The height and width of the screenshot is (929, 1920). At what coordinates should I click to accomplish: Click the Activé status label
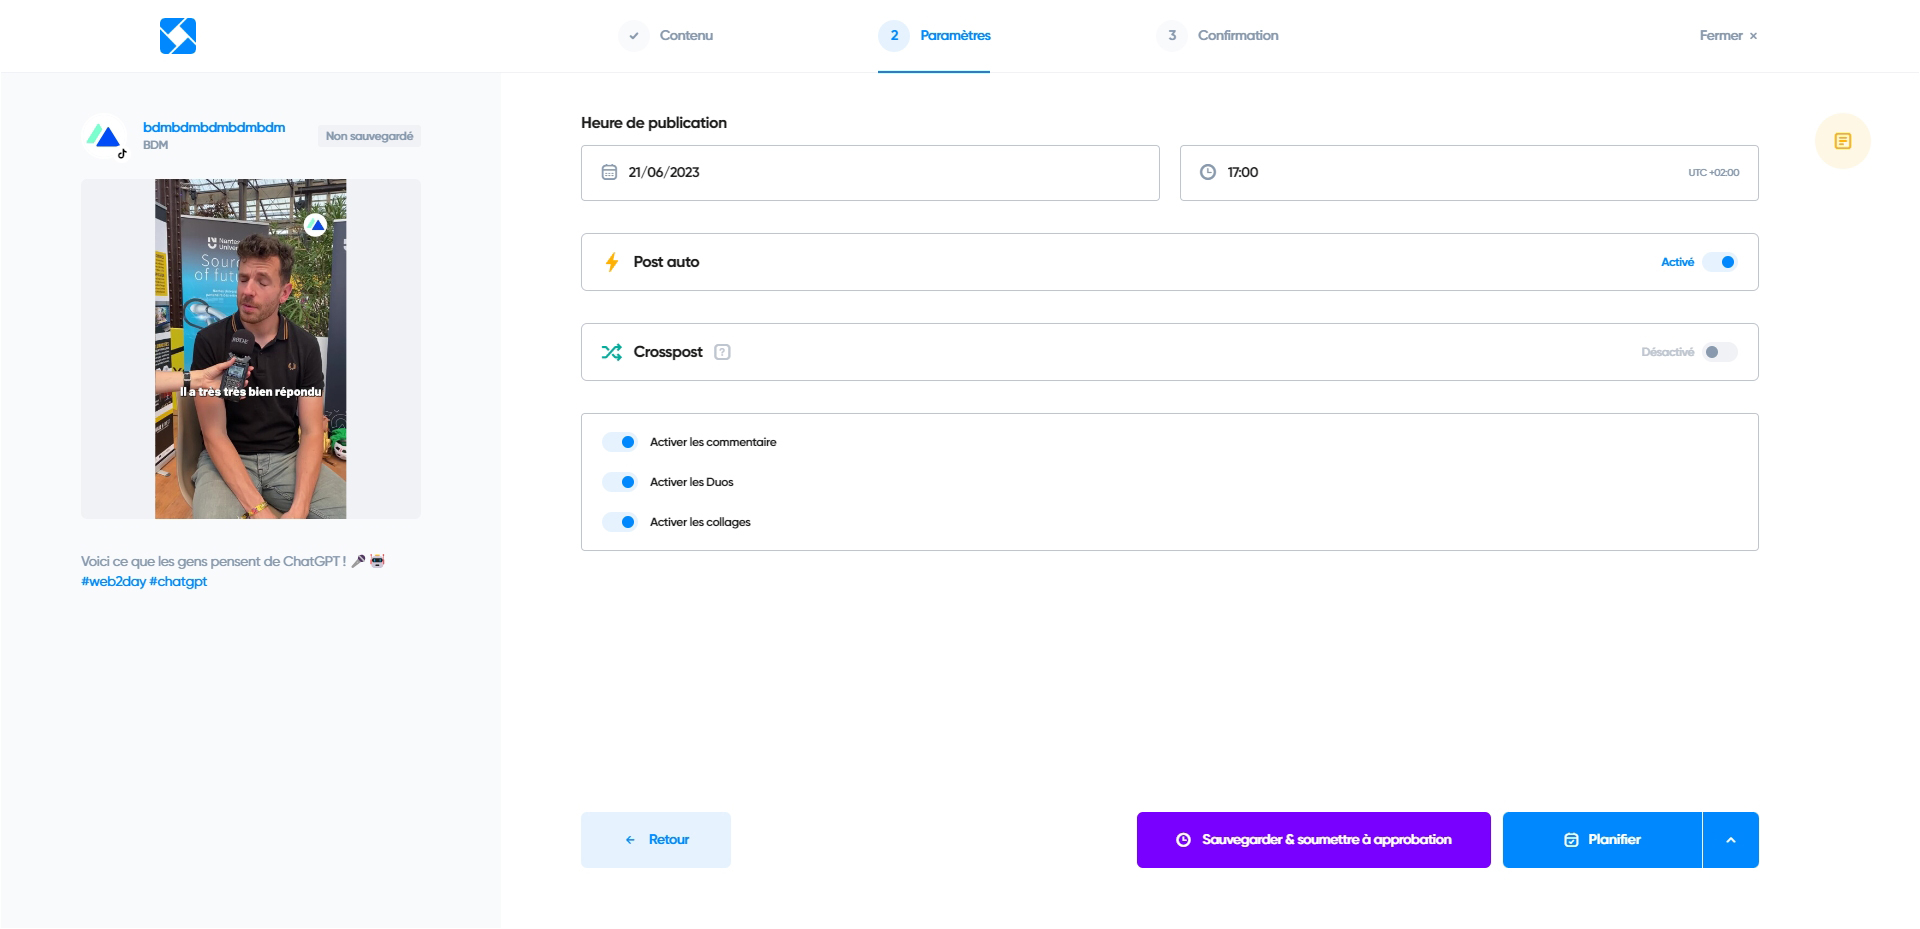pos(1678,262)
